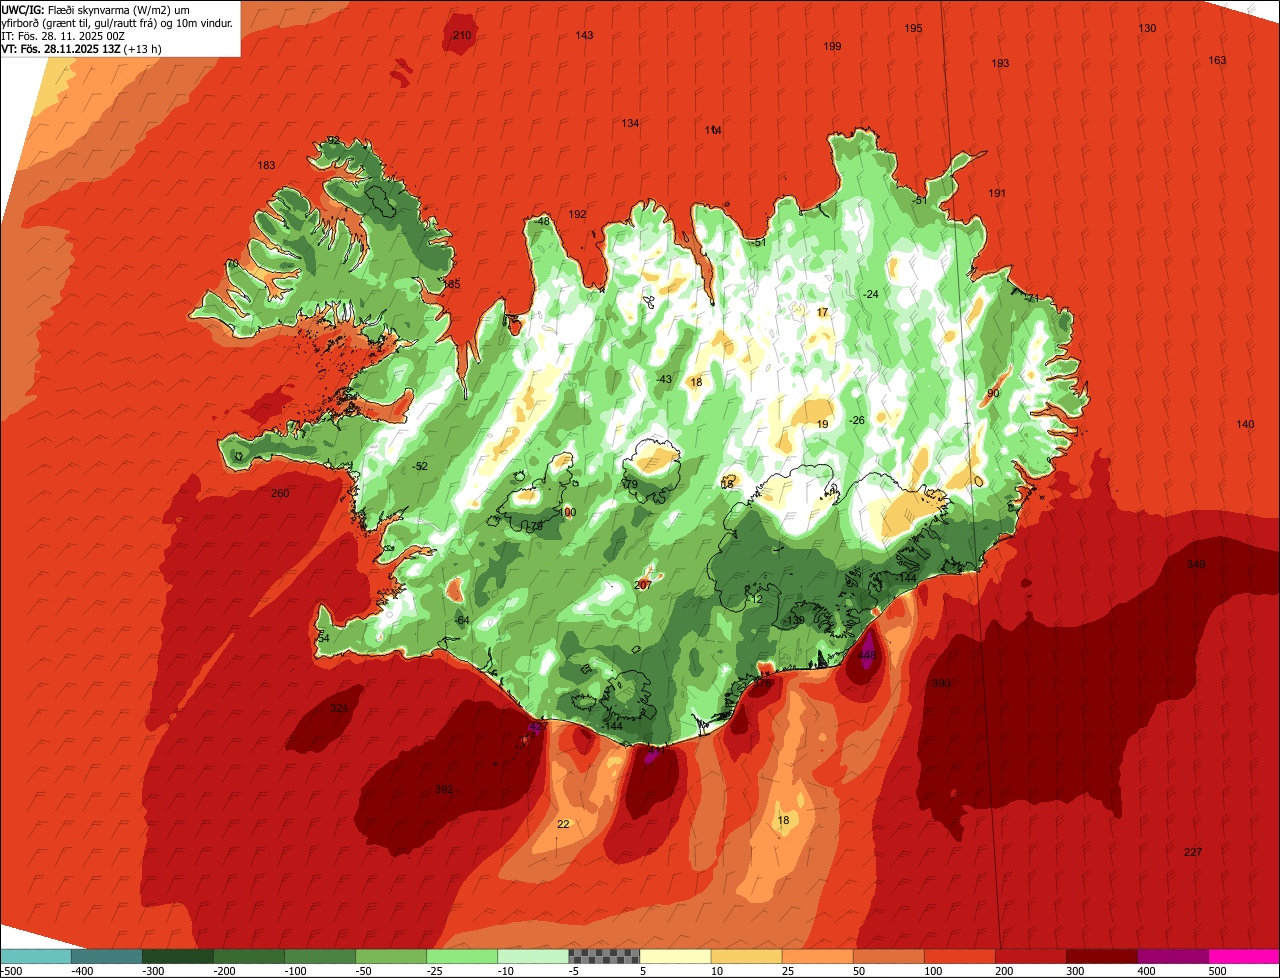Screen dimensions: 1280x978
Task: Click the '-24' value in northeast Iceland
Action: pyautogui.click(x=870, y=294)
